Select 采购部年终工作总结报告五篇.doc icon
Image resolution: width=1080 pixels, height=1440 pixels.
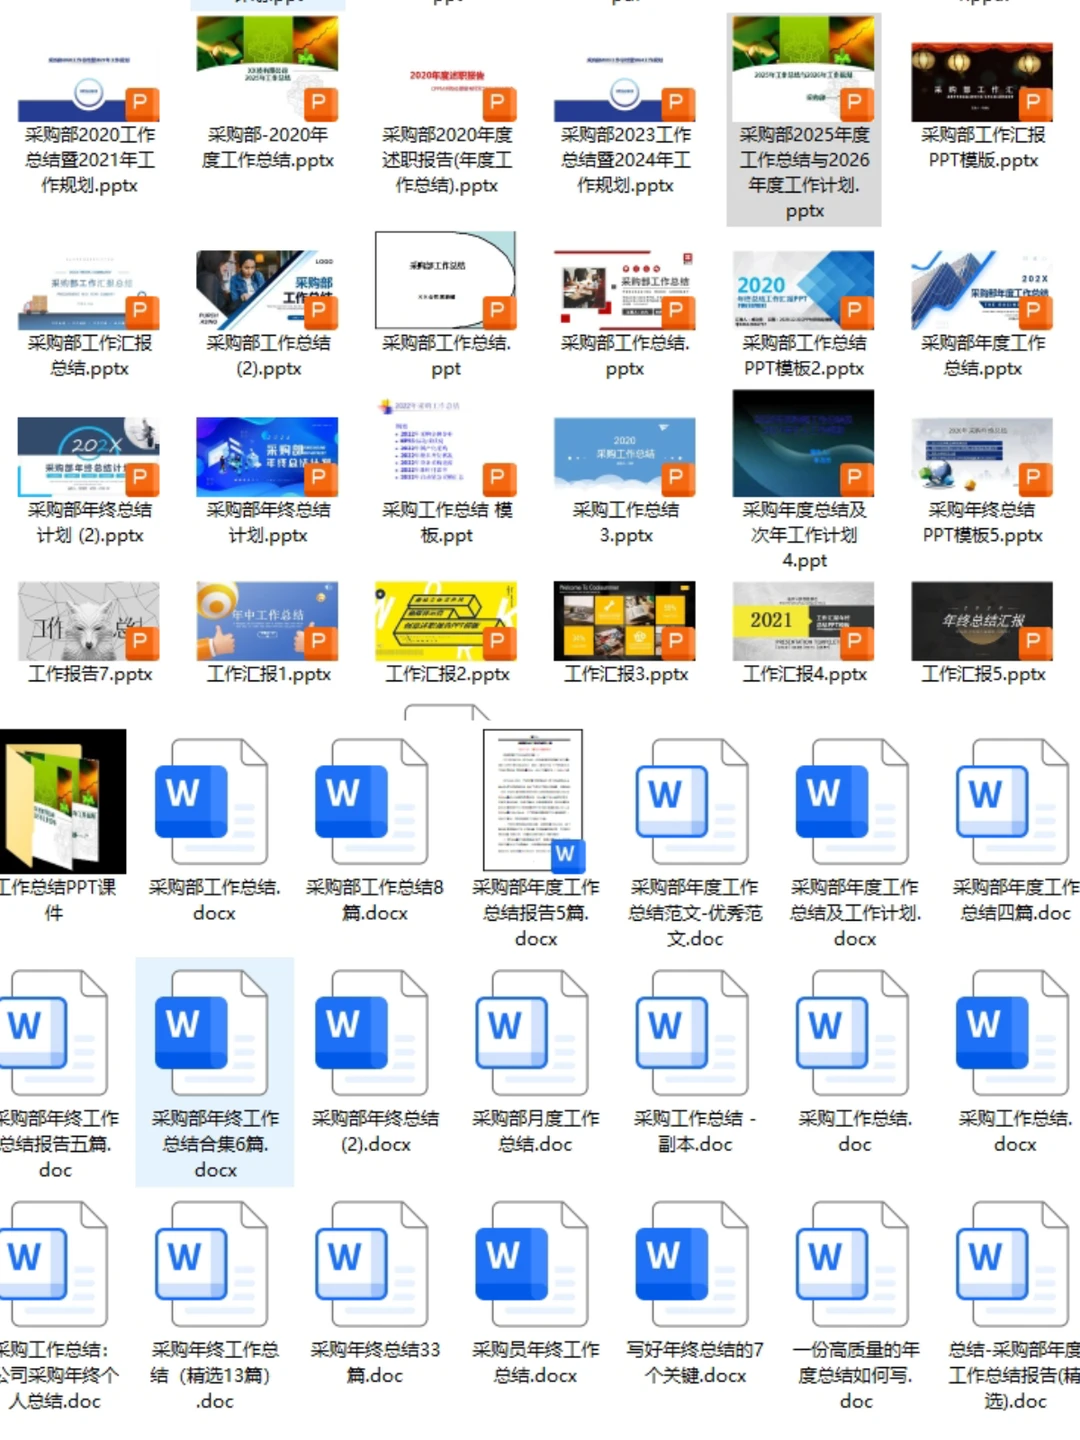54,1033
